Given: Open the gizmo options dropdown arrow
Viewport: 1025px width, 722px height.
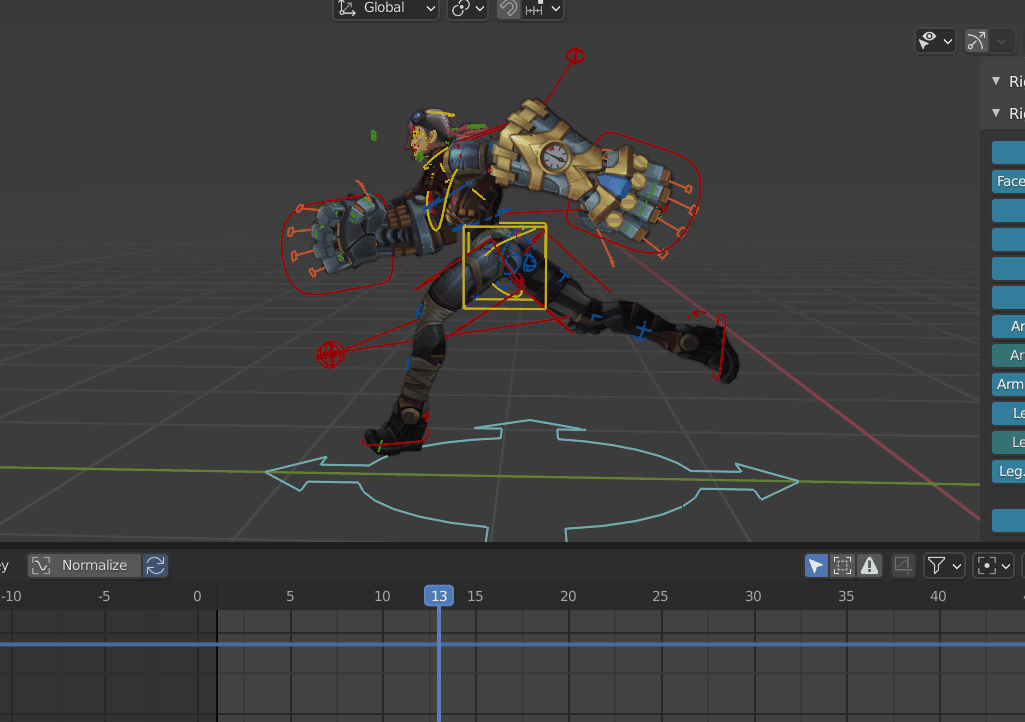Looking at the screenshot, I should 1001,41.
